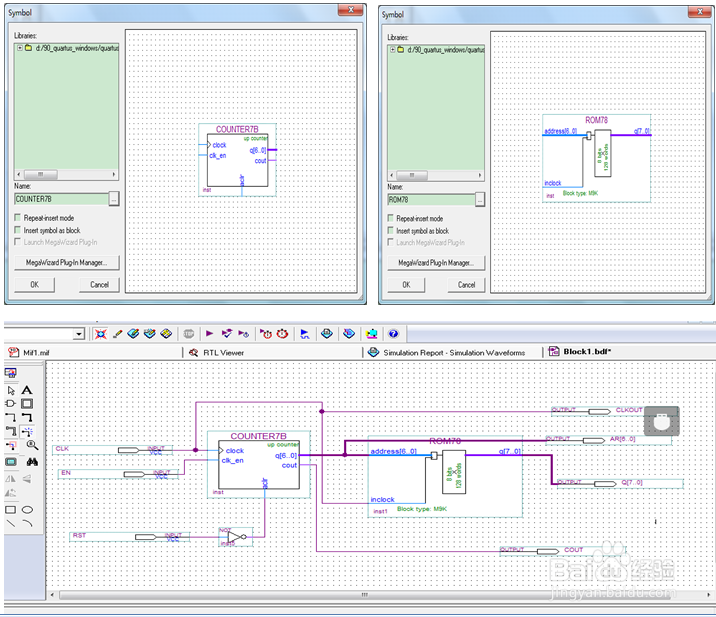Click the Compilation Report icon after waveform icon
716x617 pixels.
tap(326, 334)
